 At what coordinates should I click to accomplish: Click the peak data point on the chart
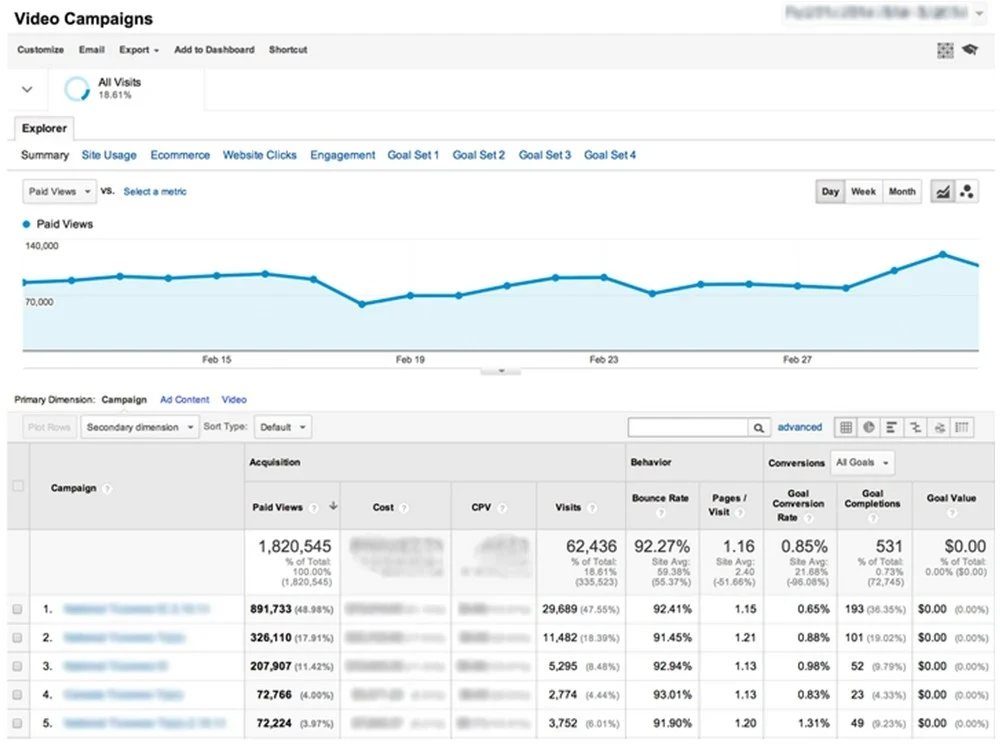943,254
